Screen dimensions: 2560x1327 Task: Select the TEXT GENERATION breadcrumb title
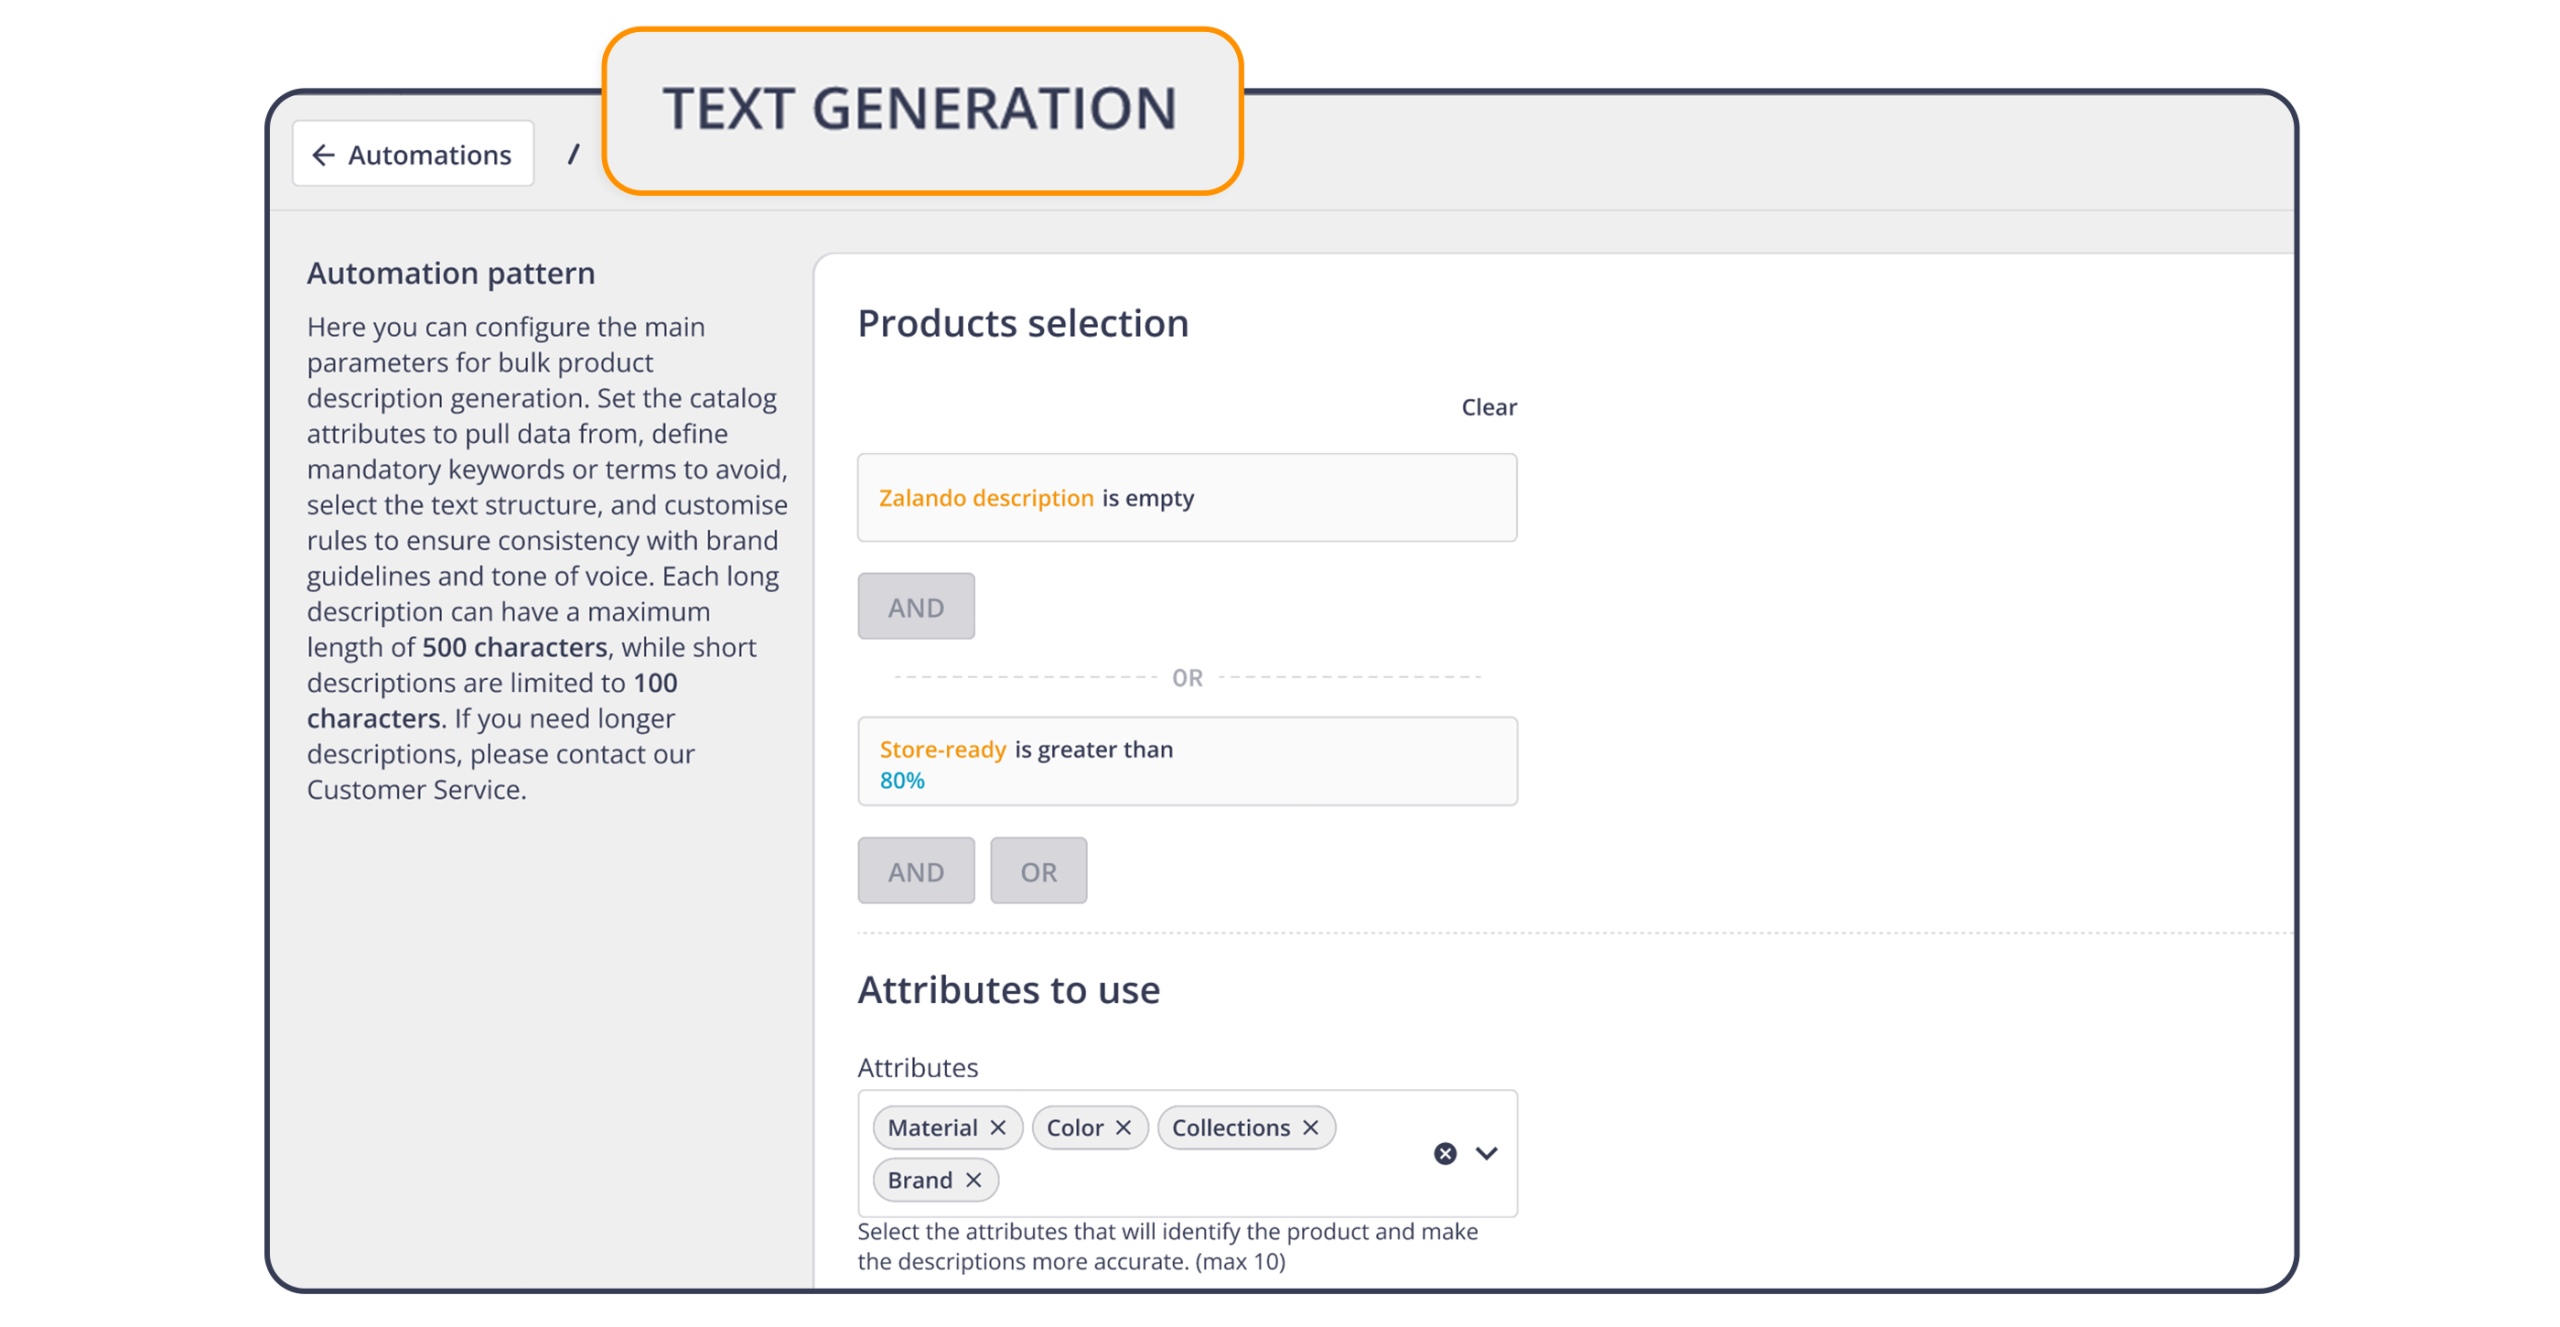pos(920,108)
